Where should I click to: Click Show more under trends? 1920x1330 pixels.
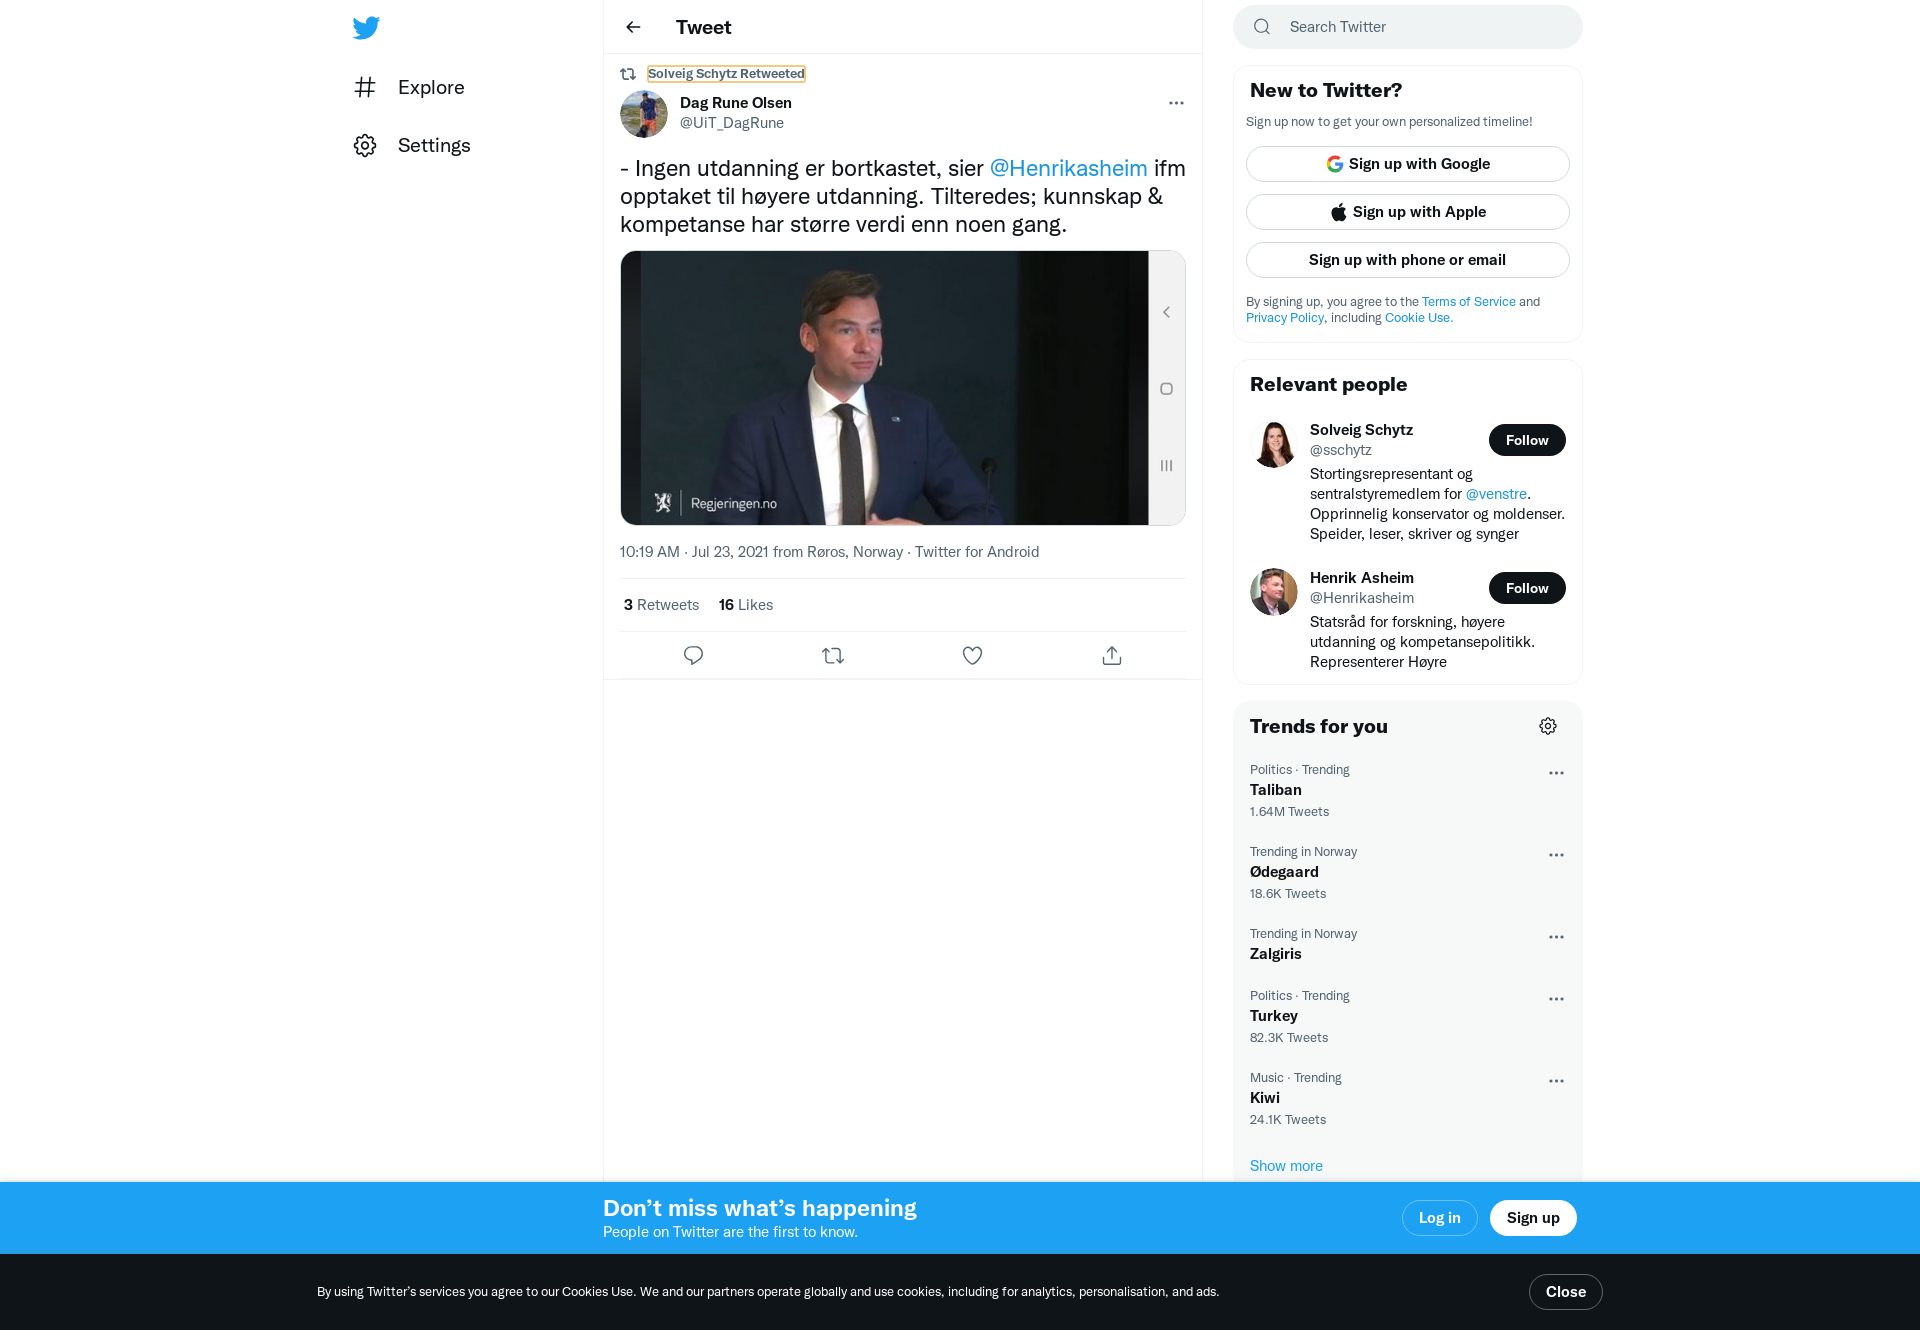point(1286,1166)
